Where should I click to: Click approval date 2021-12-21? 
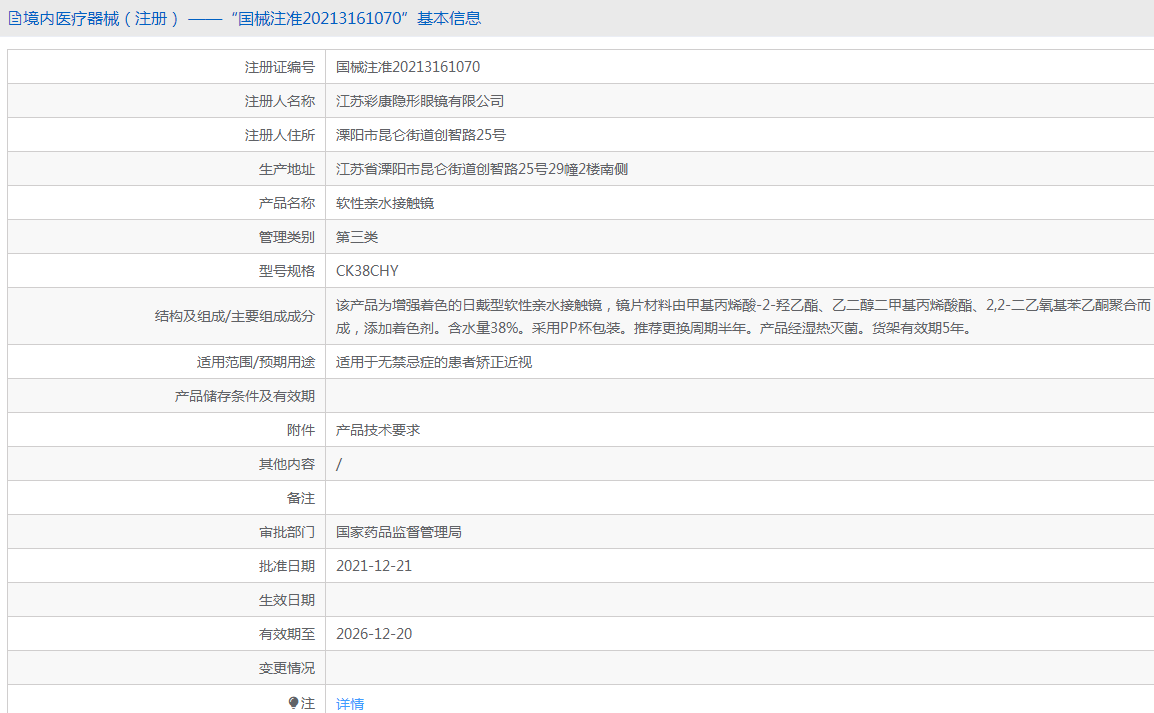pos(374,566)
